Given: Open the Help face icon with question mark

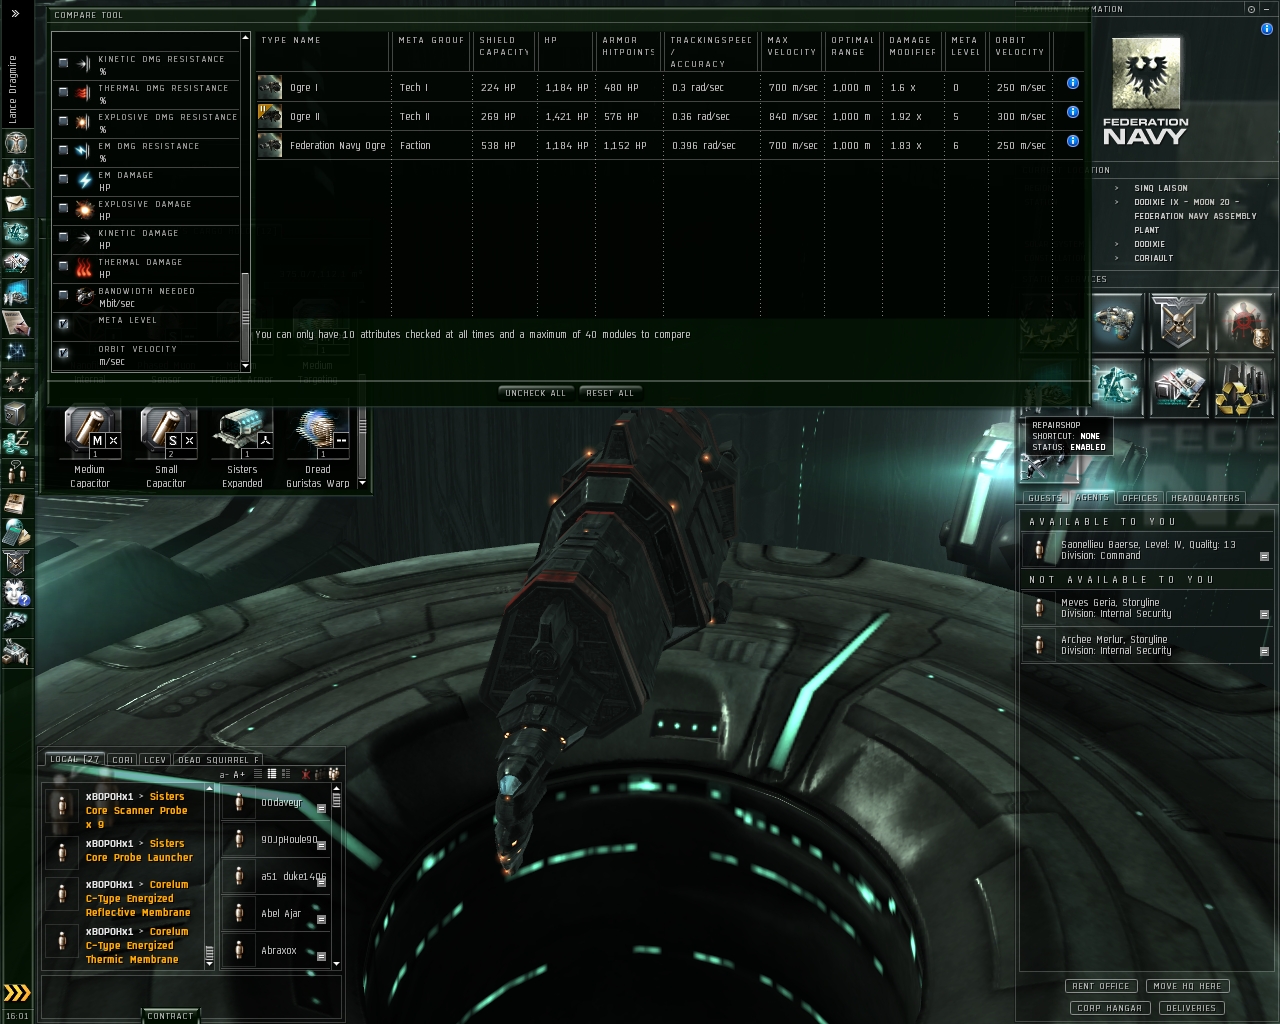Looking at the screenshot, I should tap(16, 592).
